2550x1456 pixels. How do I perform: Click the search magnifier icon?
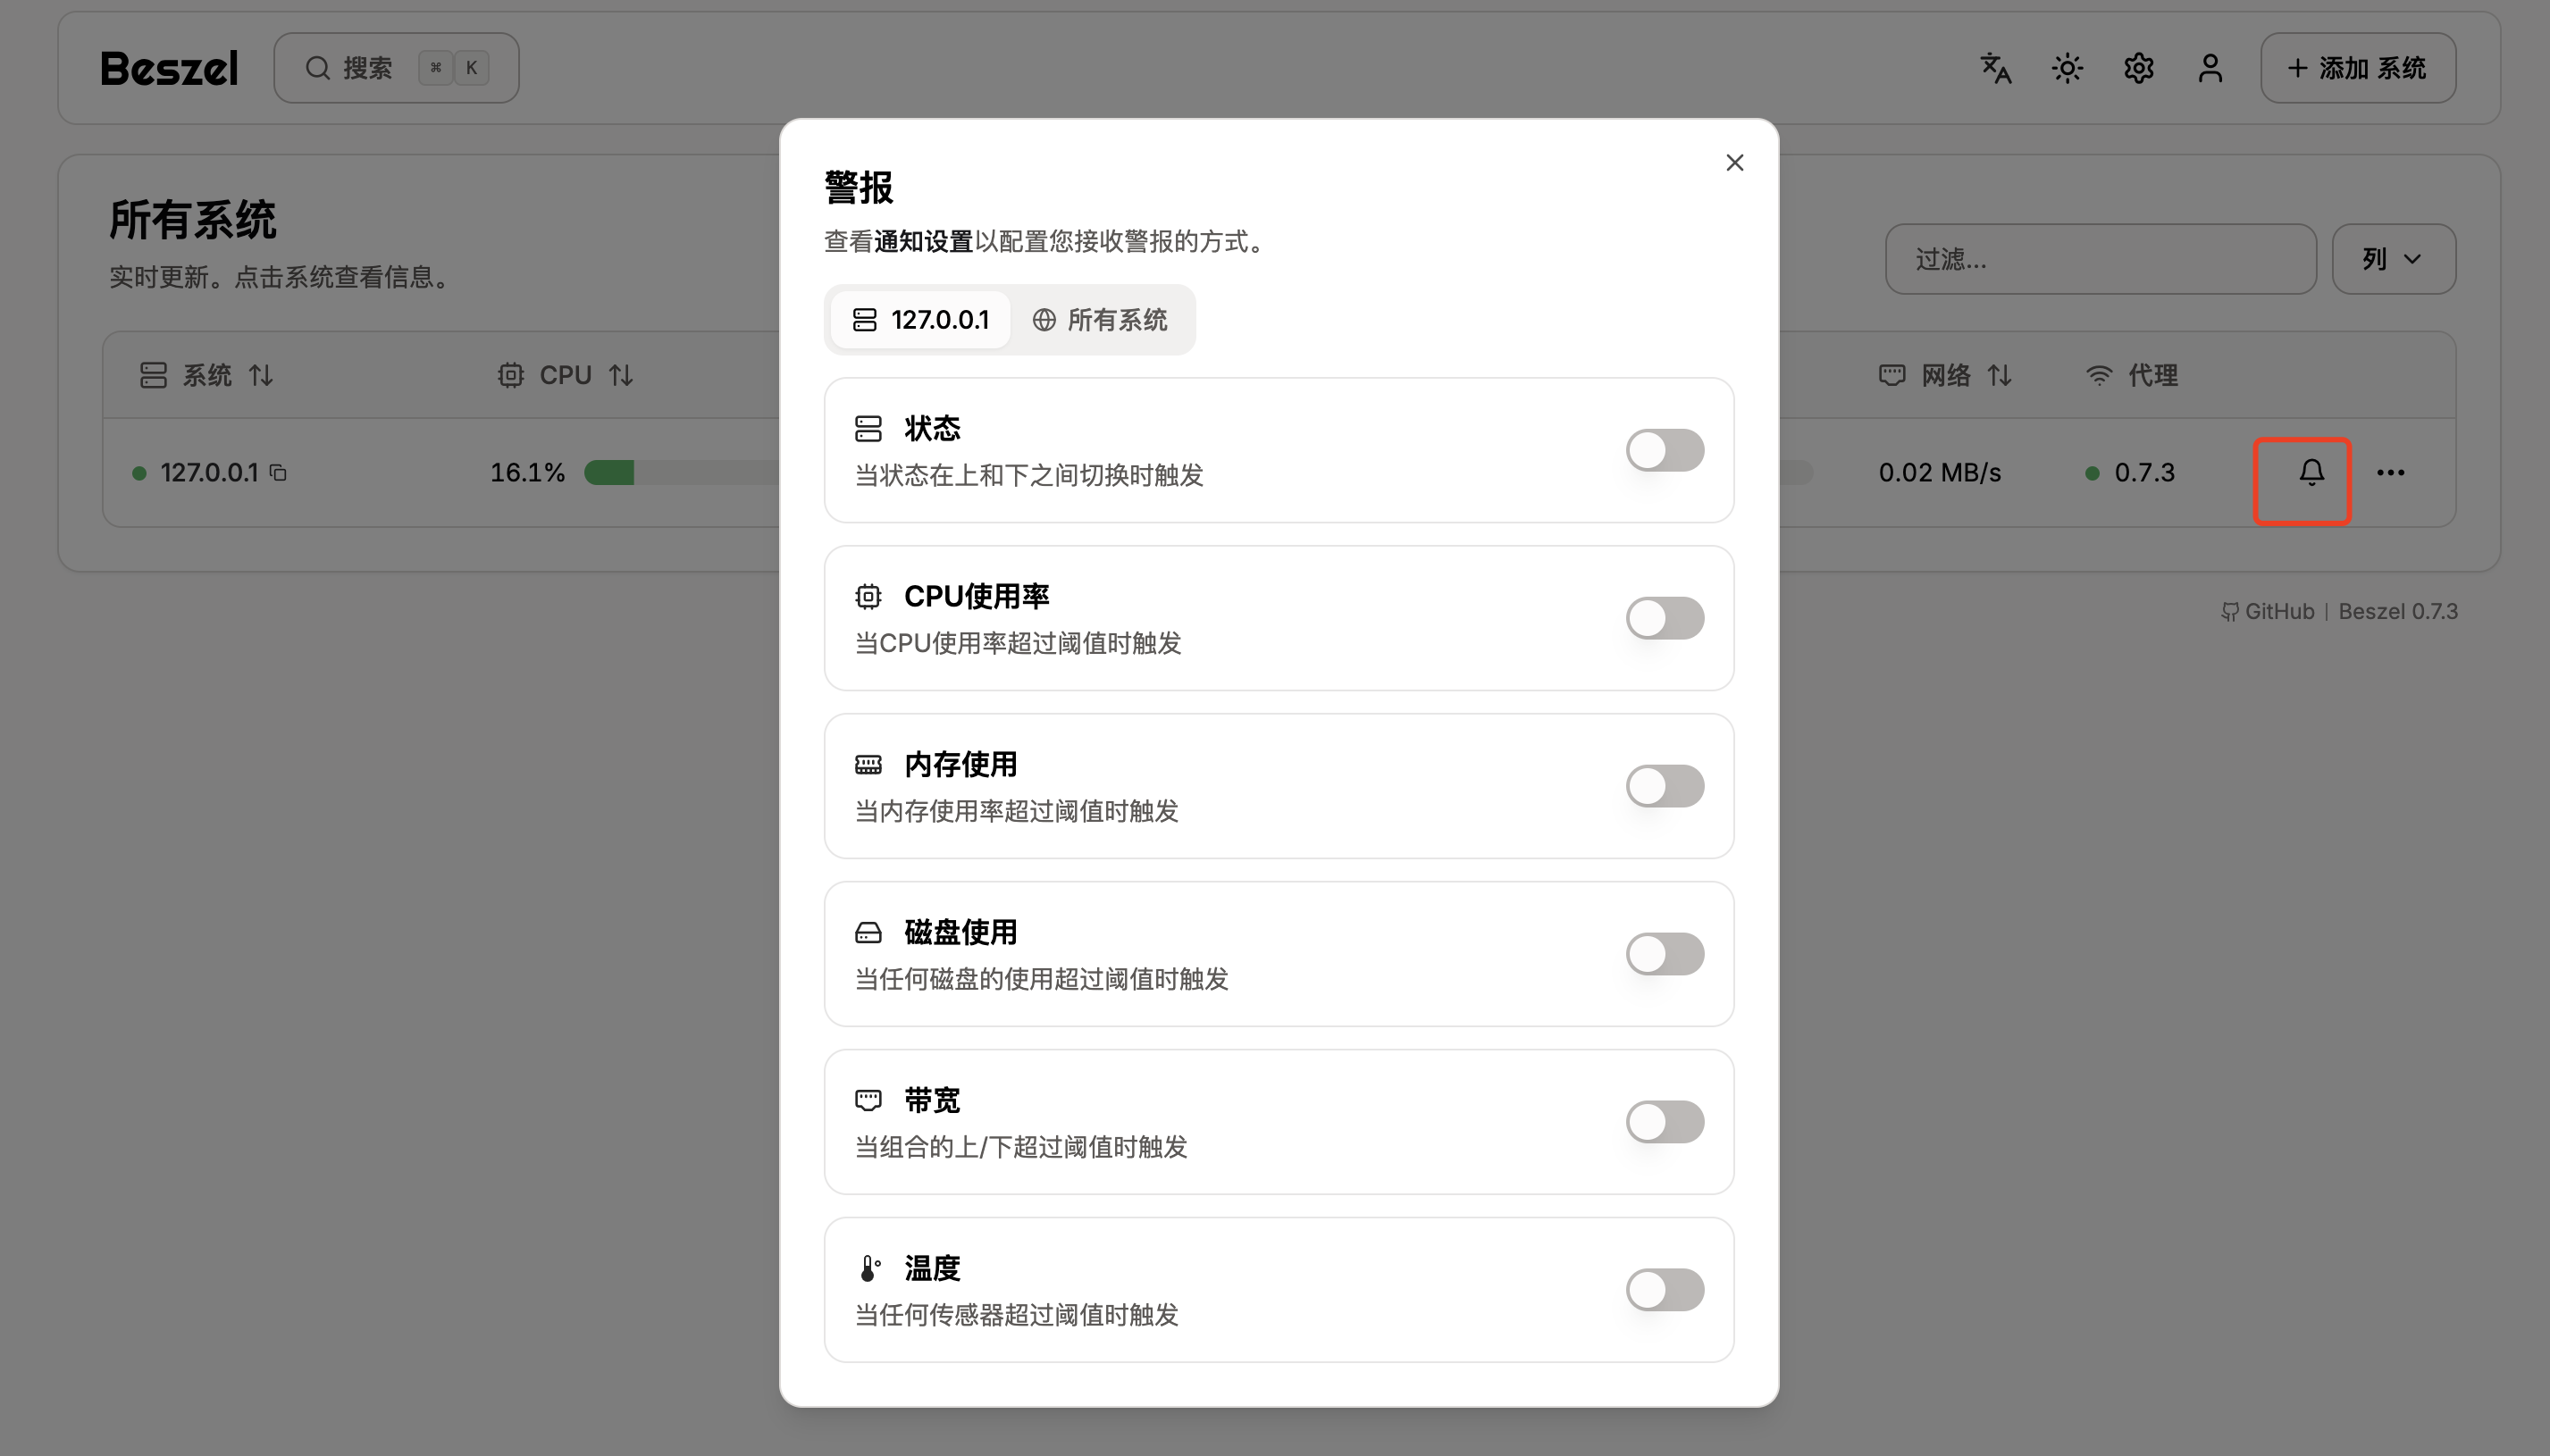tap(317, 67)
